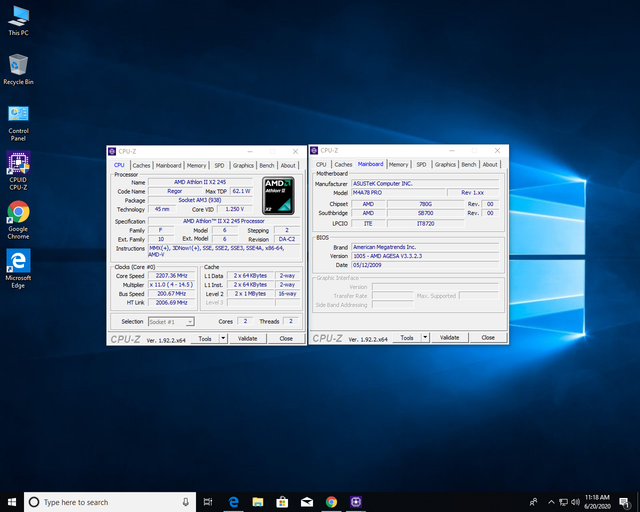The height and width of the screenshot is (512, 640).
Task: Click the American Megatrends Inc. brand field
Action: (425, 247)
